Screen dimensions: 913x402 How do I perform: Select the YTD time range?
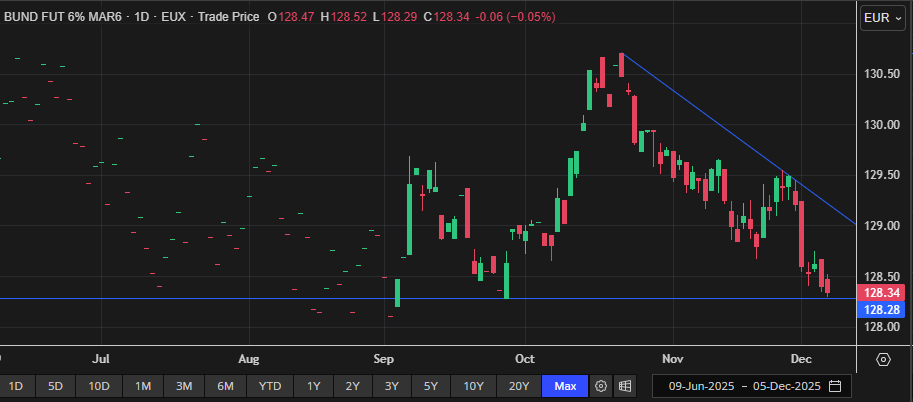pyautogui.click(x=270, y=386)
